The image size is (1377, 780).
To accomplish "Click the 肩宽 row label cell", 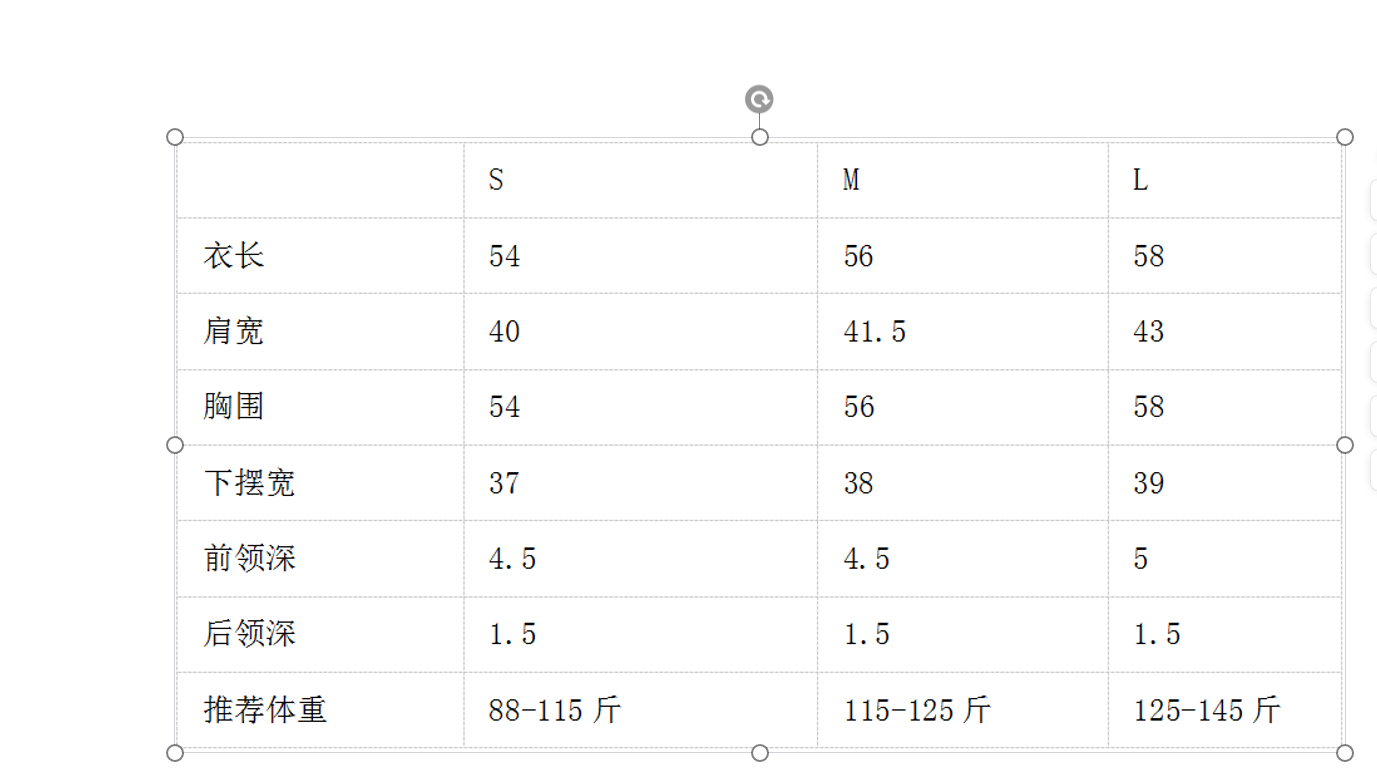I will [x=320, y=331].
